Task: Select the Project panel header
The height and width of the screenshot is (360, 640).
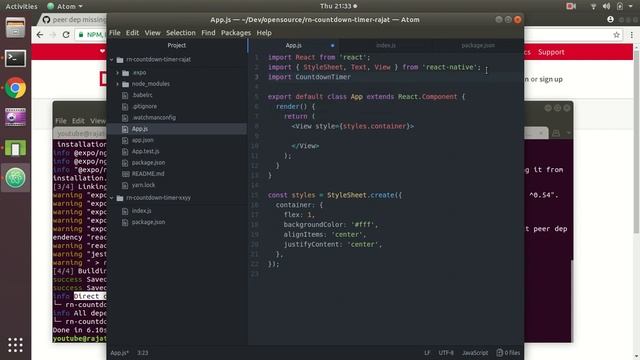Action: (x=176, y=45)
